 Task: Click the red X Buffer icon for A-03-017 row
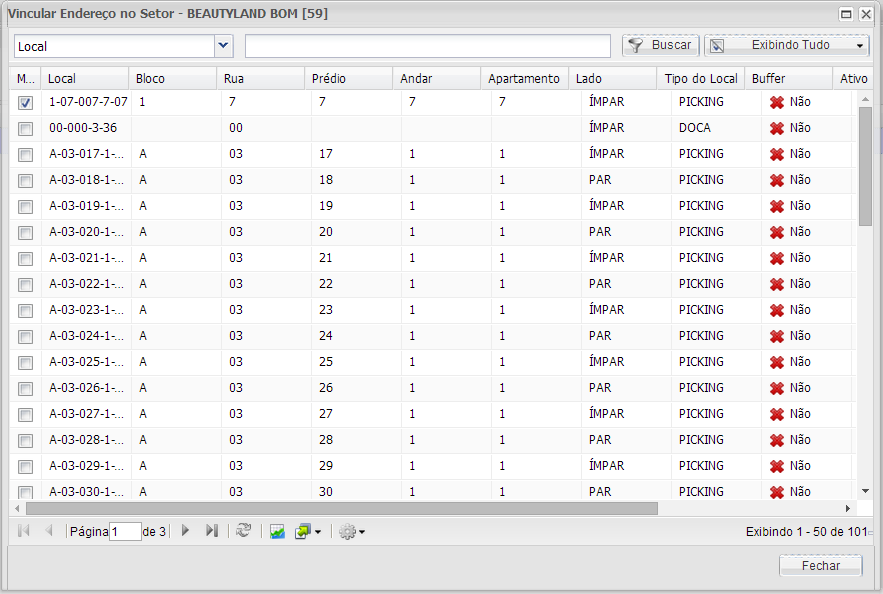click(x=777, y=154)
